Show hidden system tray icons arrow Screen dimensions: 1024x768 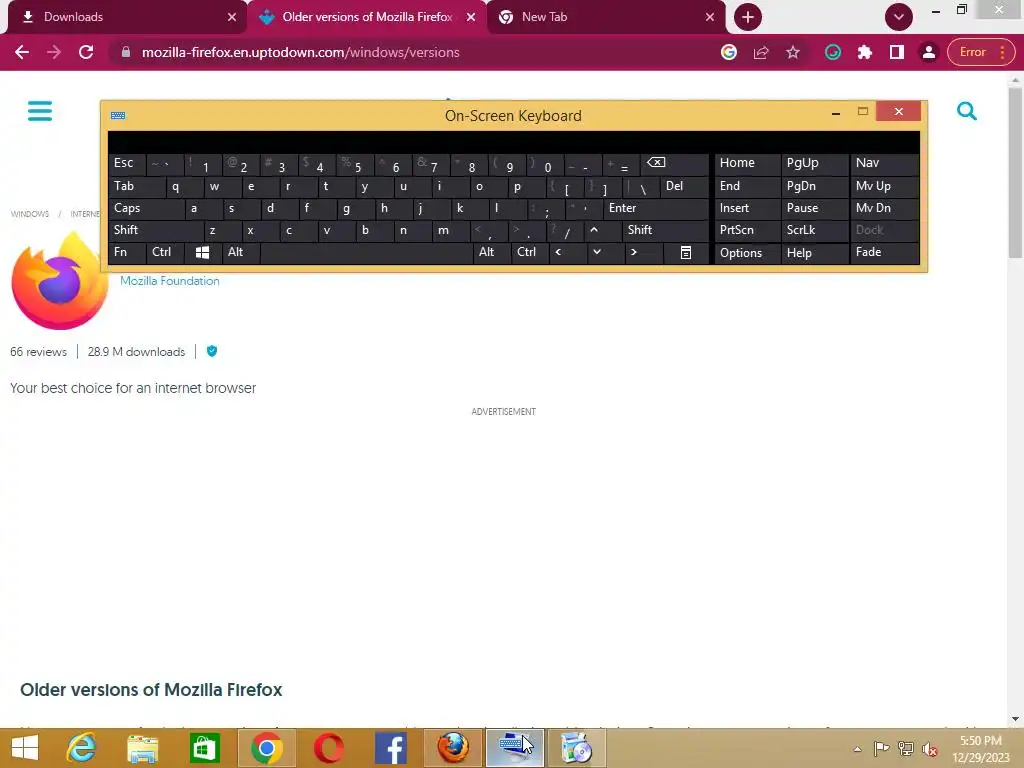[x=857, y=749]
